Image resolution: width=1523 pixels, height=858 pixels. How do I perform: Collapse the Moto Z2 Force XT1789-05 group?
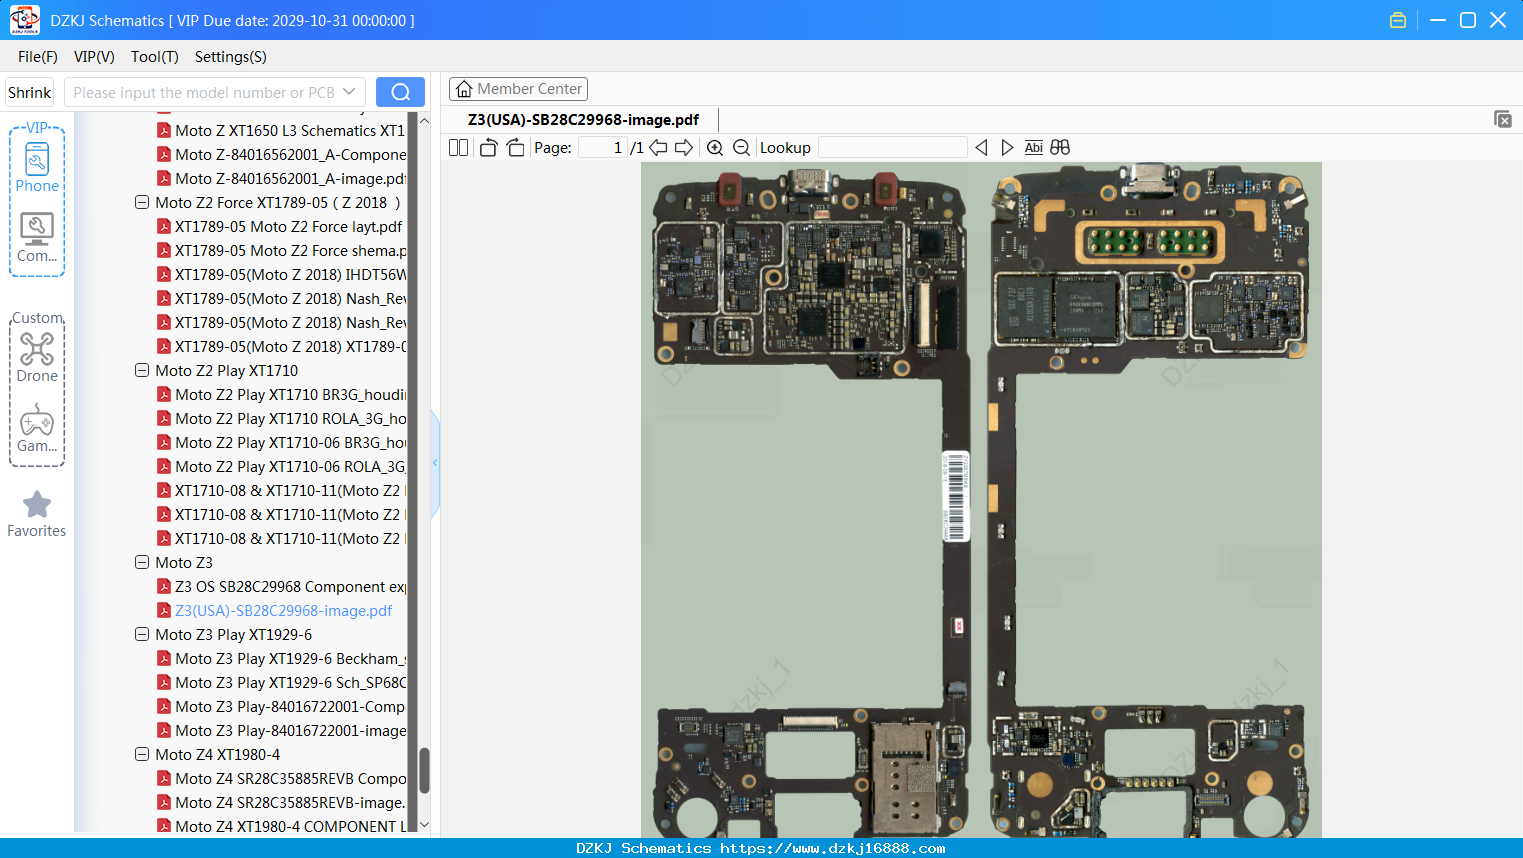click(142, 203)
